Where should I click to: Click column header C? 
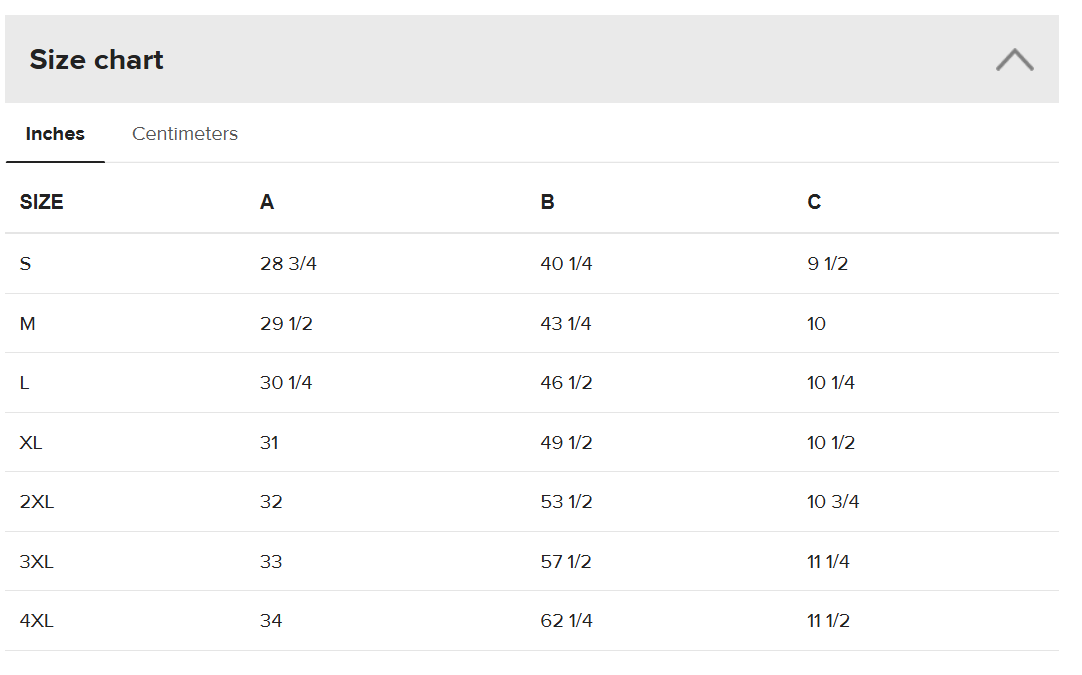pyautogui.click(x=814, y=202)
